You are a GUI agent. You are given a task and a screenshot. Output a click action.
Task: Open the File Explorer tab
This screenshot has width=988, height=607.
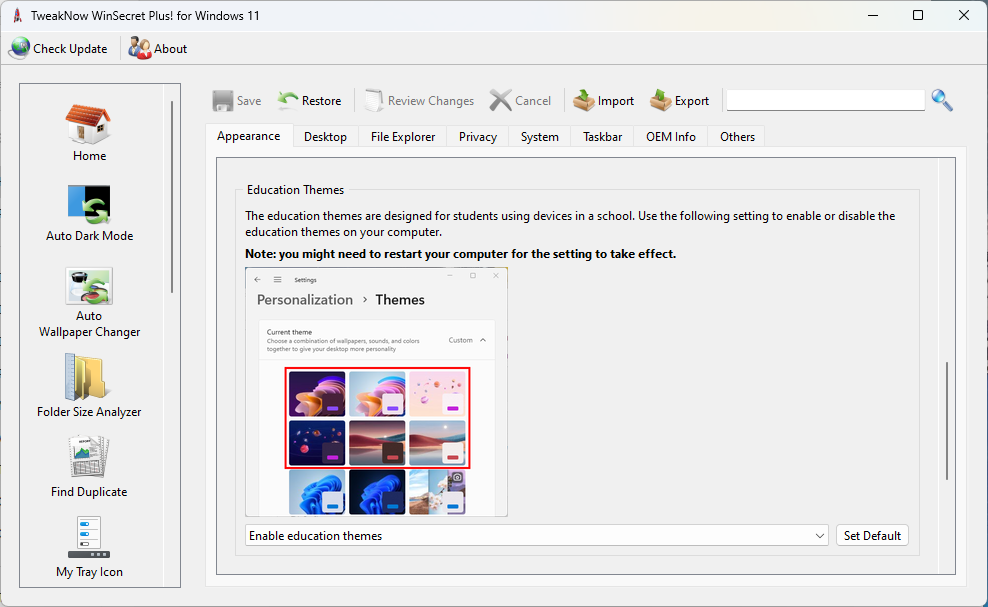tap(403, 137)
